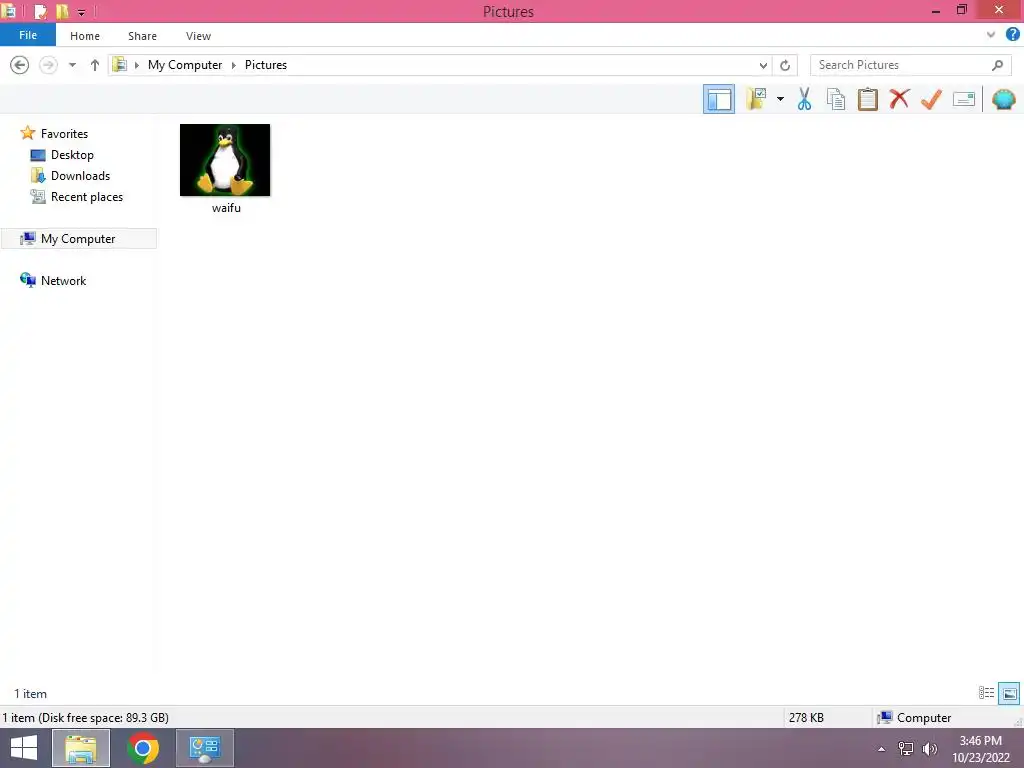Click the blue shell icon
1024x768 pixels.
pyautogui.click(x=1004, y=99)
